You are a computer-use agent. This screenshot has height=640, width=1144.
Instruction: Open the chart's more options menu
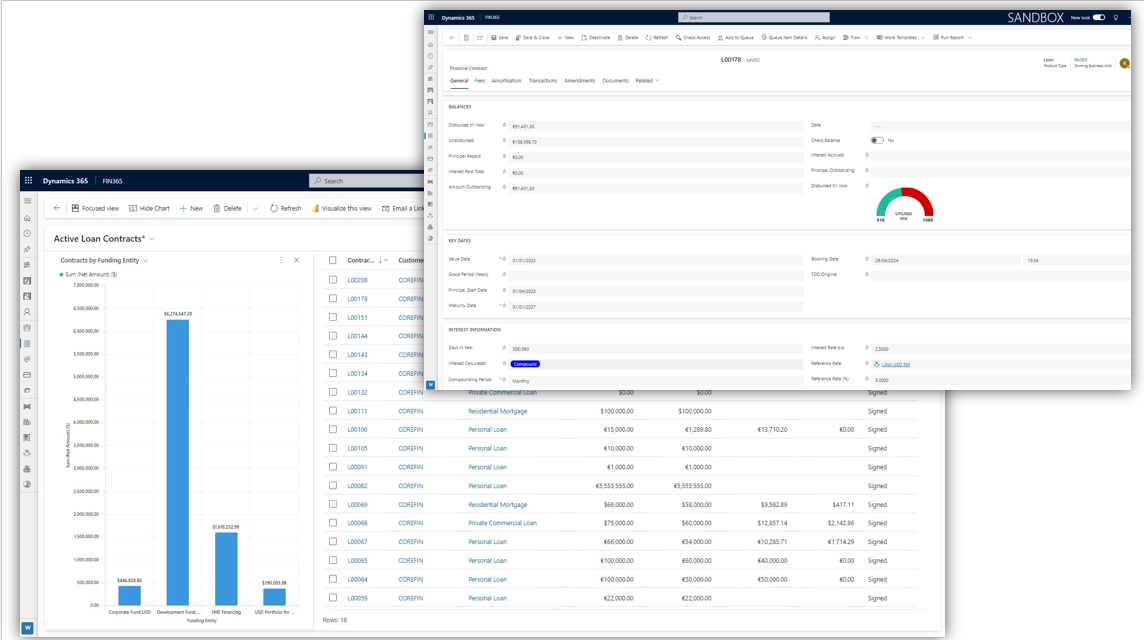pyautogui.click(x=281, y=260)
